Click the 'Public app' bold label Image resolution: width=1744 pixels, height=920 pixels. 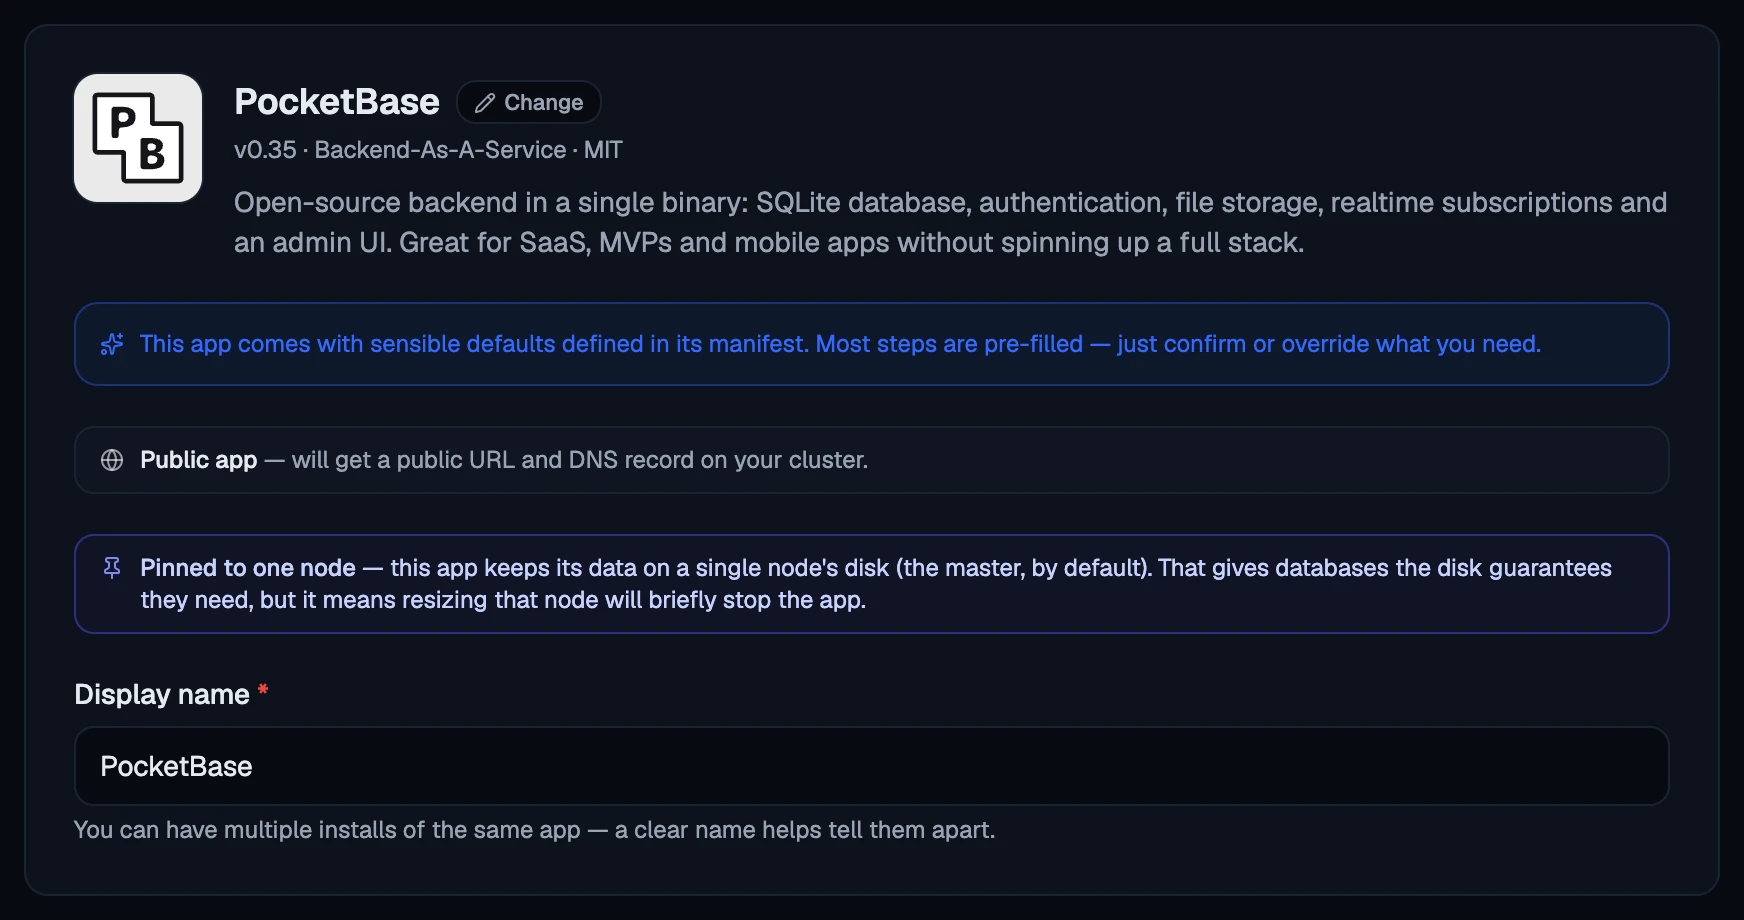(199, 460)
